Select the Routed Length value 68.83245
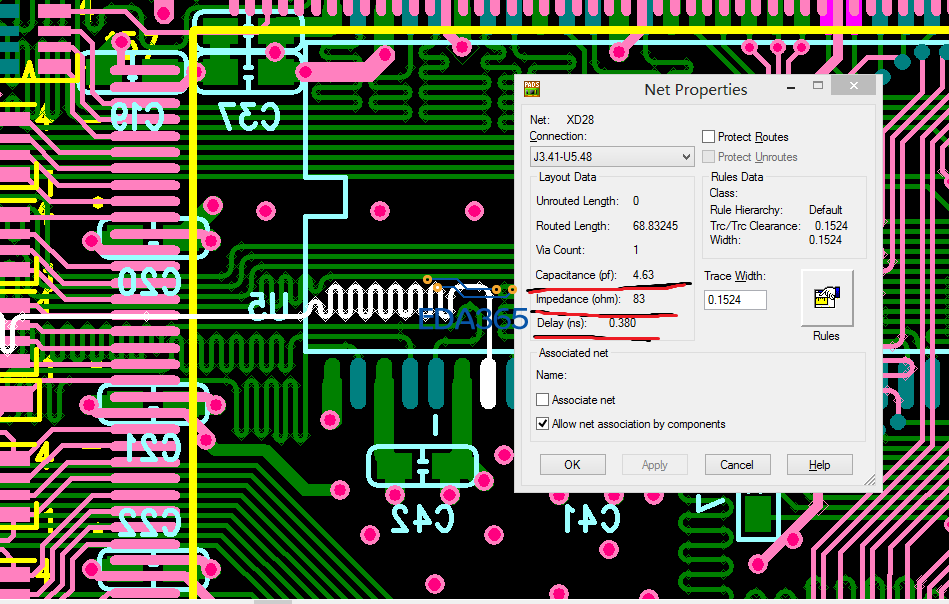The image size is (949, 604). (x=655, y=226)
